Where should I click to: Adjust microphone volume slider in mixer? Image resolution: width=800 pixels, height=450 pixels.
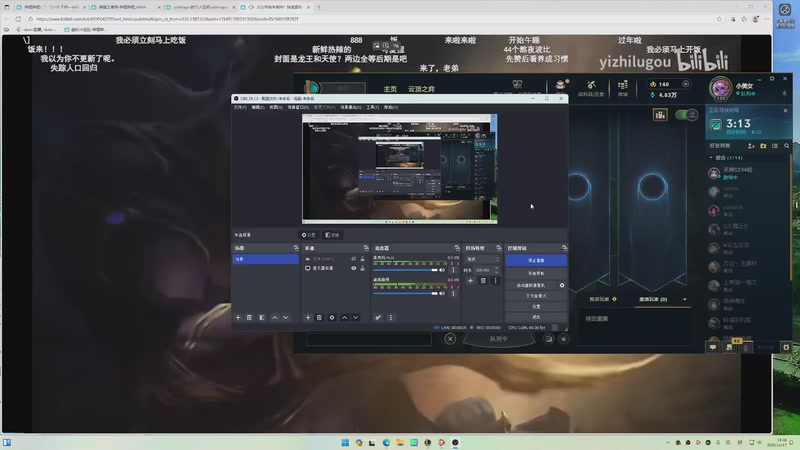pyautogui.click(x=406, y=270)
